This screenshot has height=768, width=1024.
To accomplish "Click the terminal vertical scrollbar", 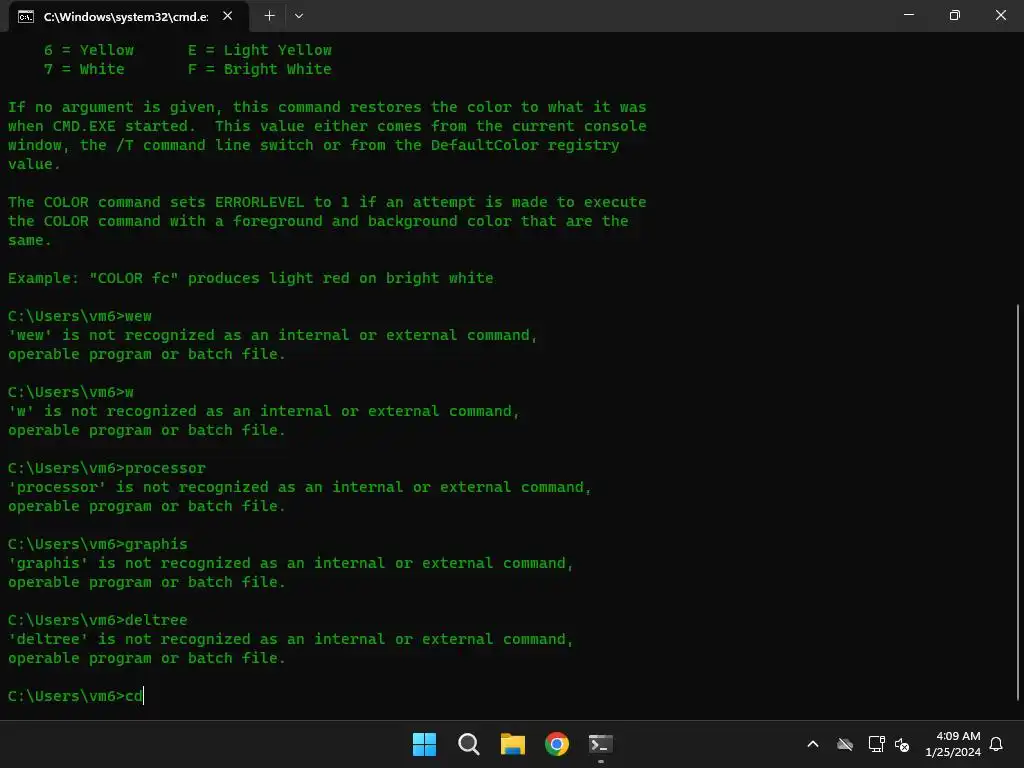I will point(1017,502).
